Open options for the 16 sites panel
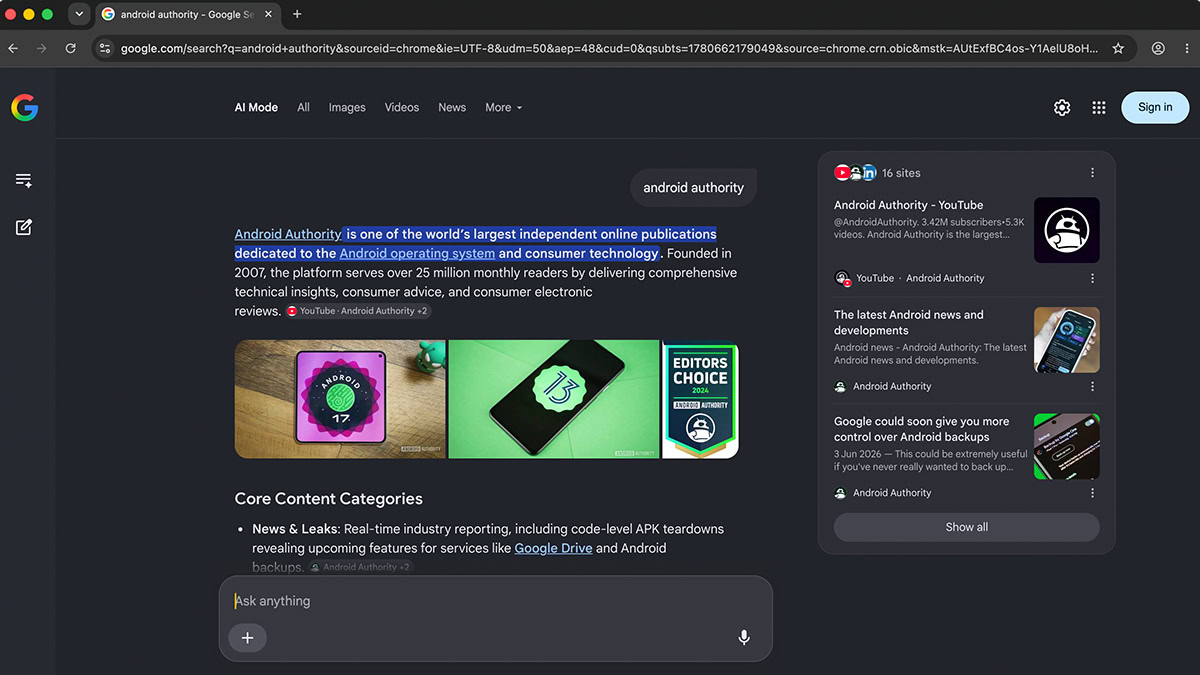The width and height of the screenshot is (1200, 675). tap(1092, 173)
